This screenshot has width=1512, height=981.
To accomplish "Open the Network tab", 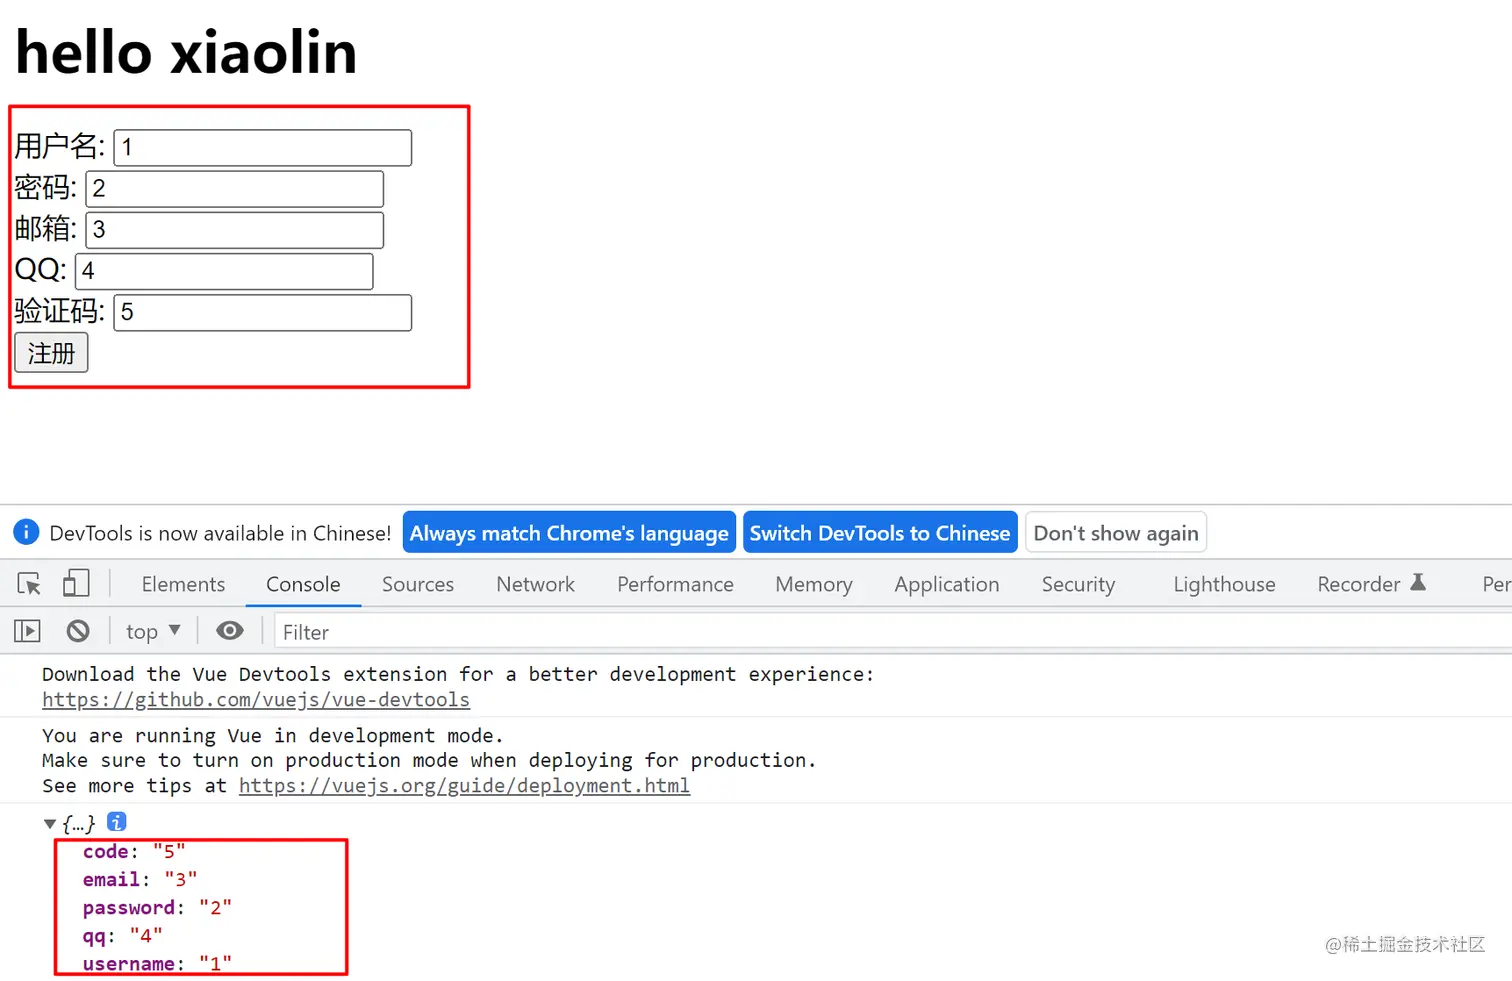I will 536,584.
